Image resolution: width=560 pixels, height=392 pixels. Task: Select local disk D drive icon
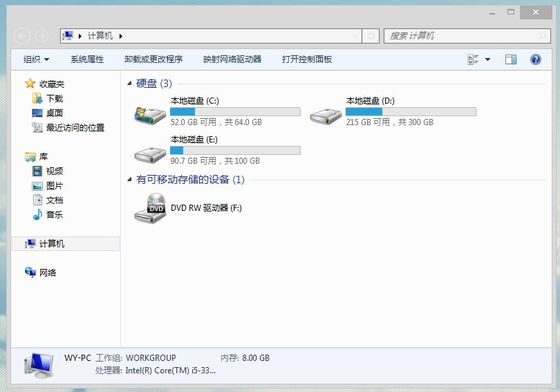(325, 116)
